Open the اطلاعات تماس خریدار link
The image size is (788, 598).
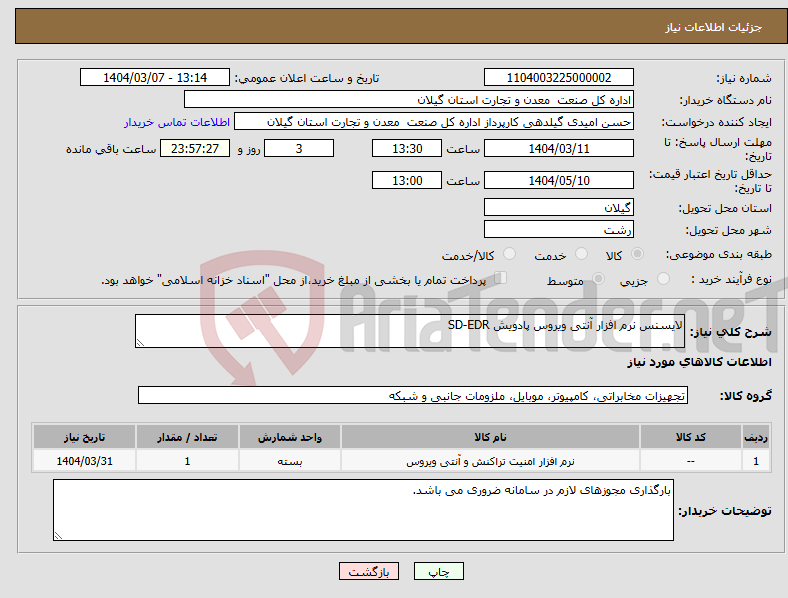point(177,122)
